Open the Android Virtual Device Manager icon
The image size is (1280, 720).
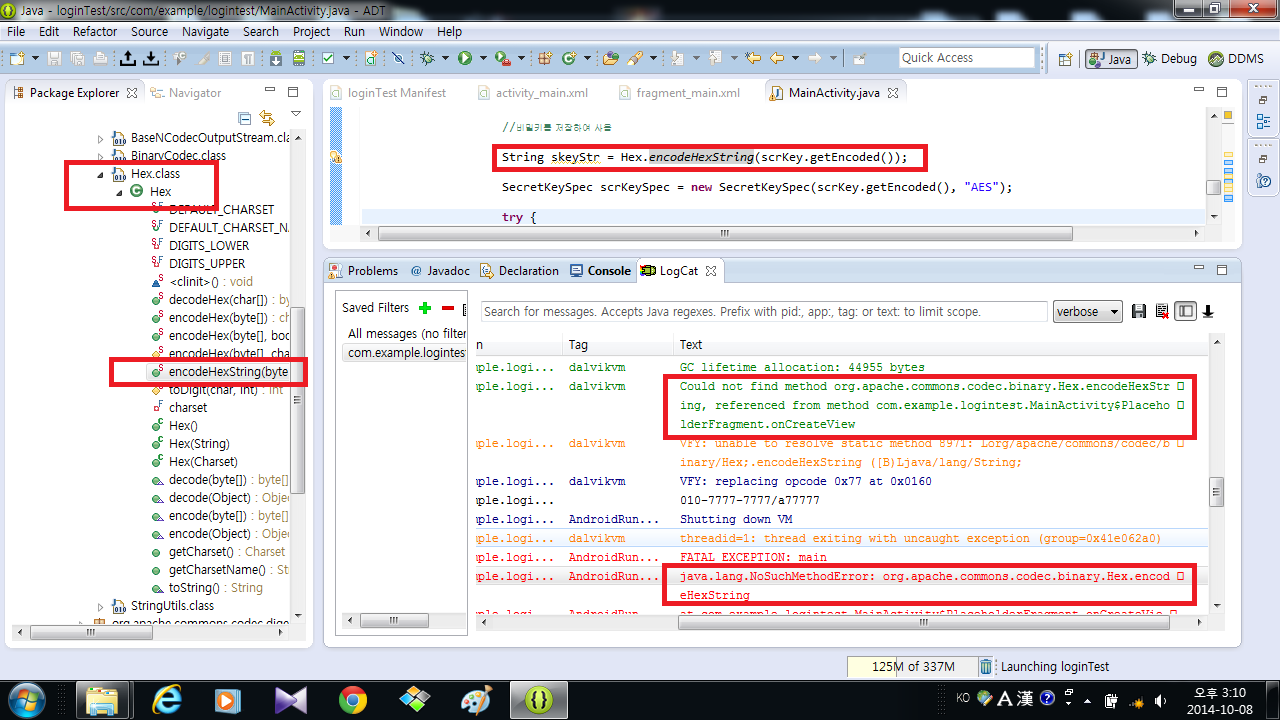pyautogui.click(x=298, y=58)
